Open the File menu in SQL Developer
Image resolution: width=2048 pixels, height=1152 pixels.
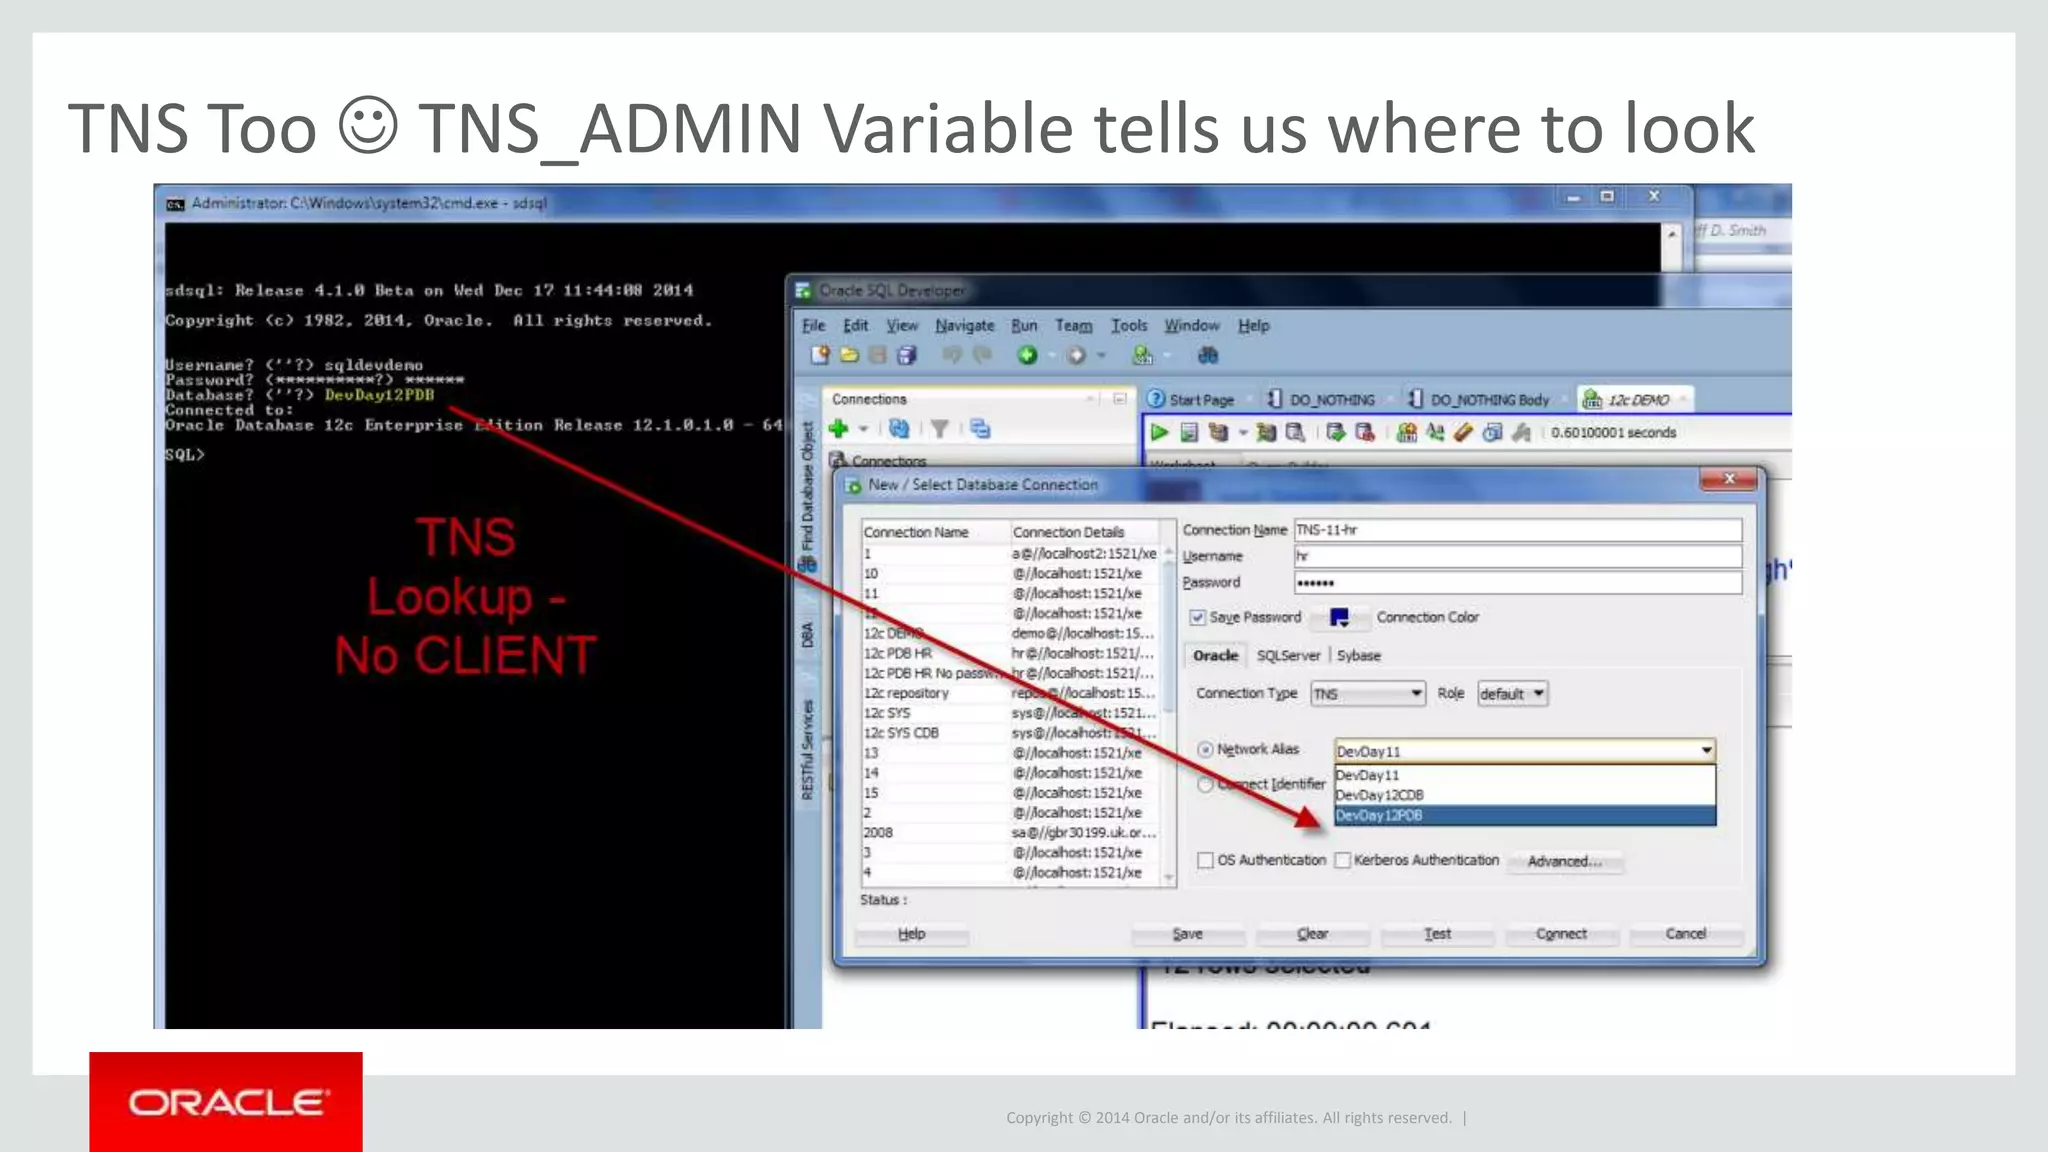click(813, 325)
